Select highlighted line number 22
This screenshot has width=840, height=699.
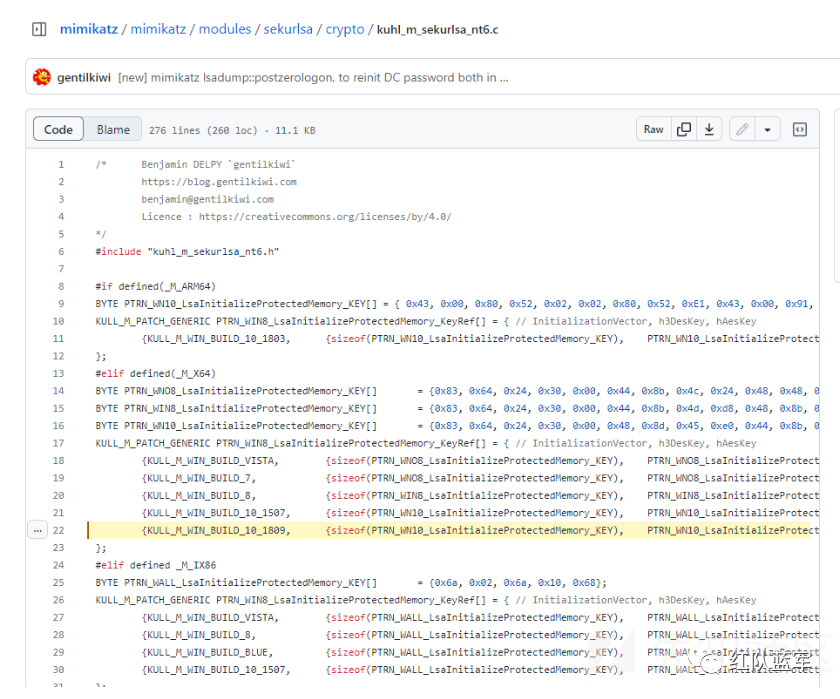click(58, 530)
